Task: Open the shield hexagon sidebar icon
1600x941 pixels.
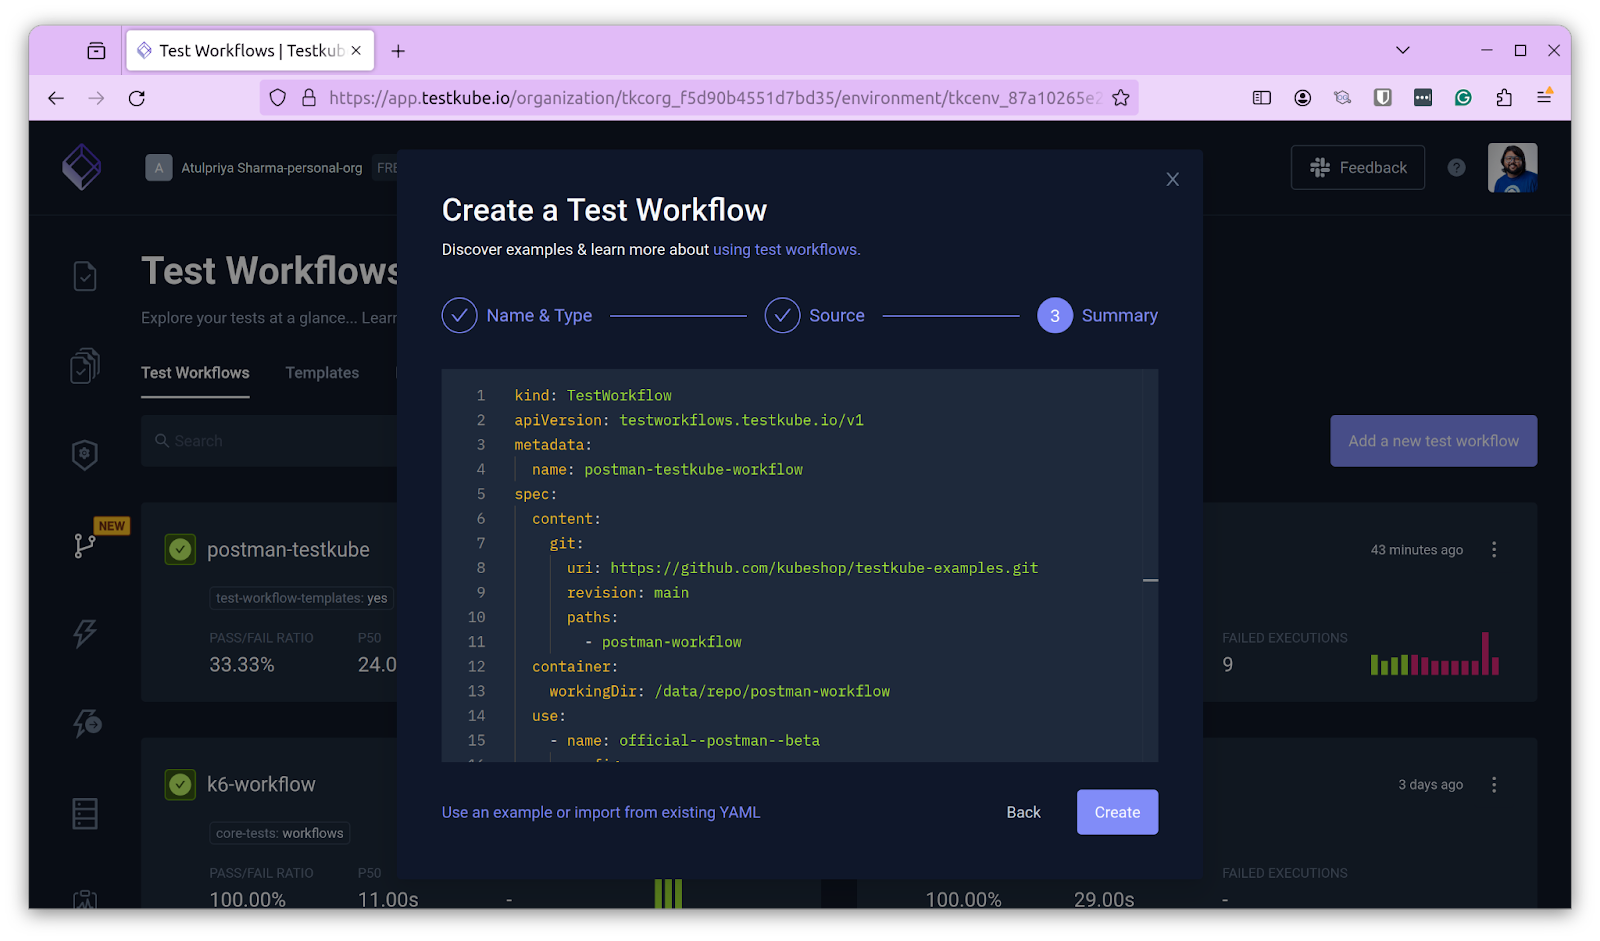Action: 85,454
